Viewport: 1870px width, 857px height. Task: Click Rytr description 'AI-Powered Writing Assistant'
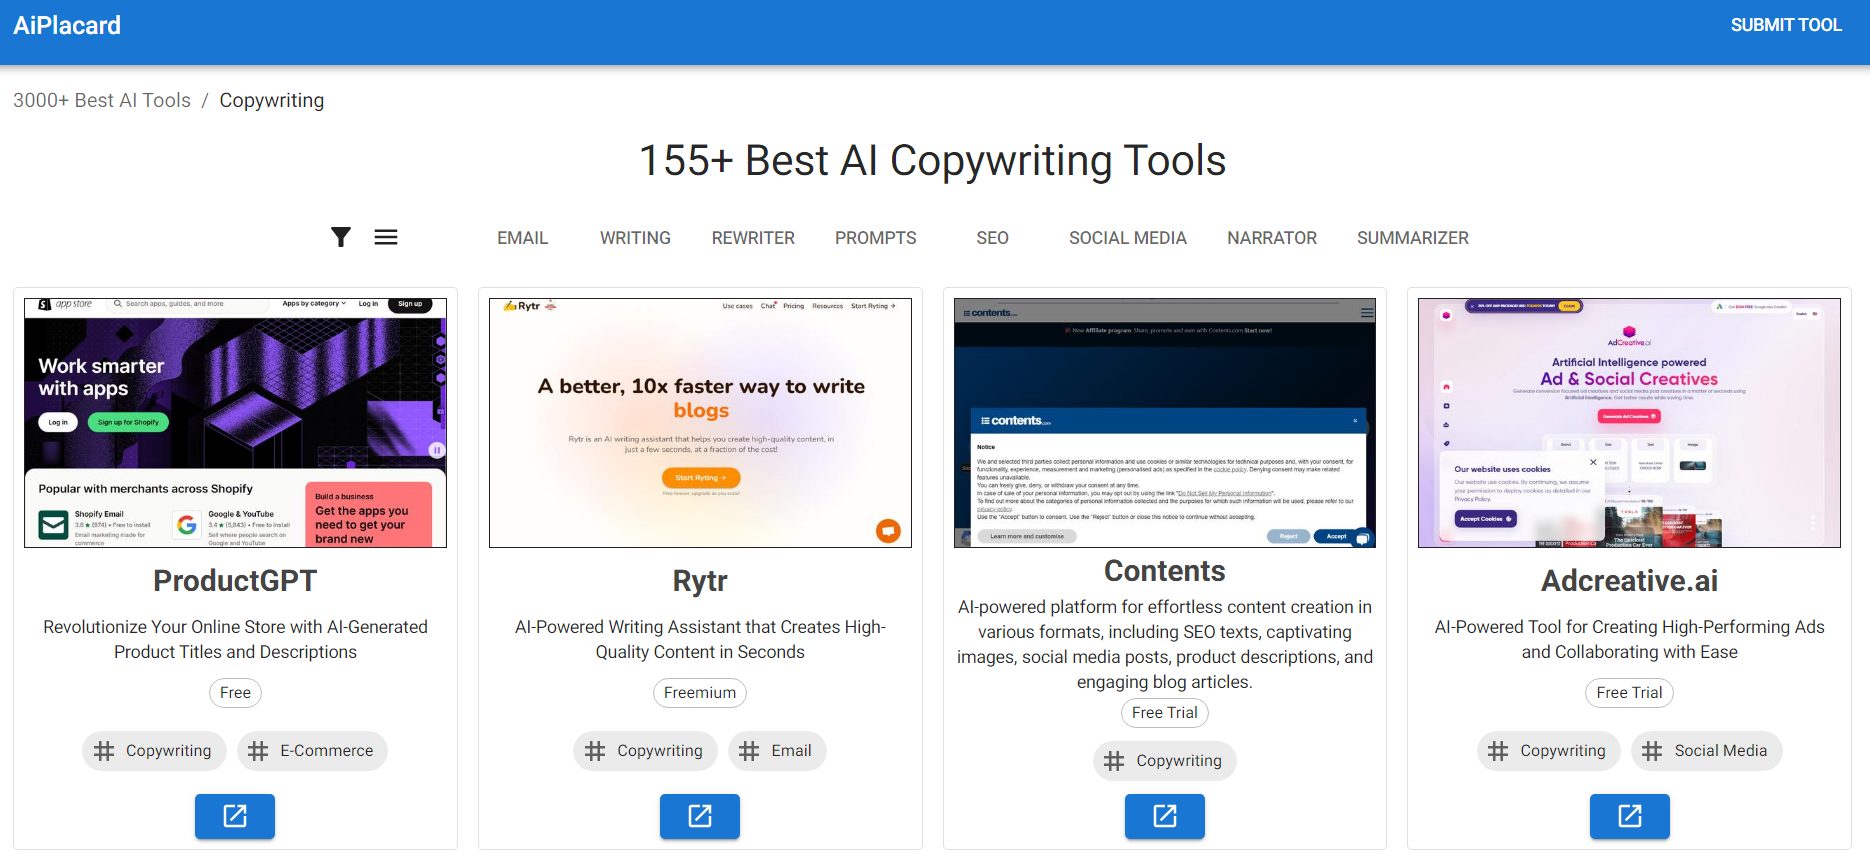(700, 639)
